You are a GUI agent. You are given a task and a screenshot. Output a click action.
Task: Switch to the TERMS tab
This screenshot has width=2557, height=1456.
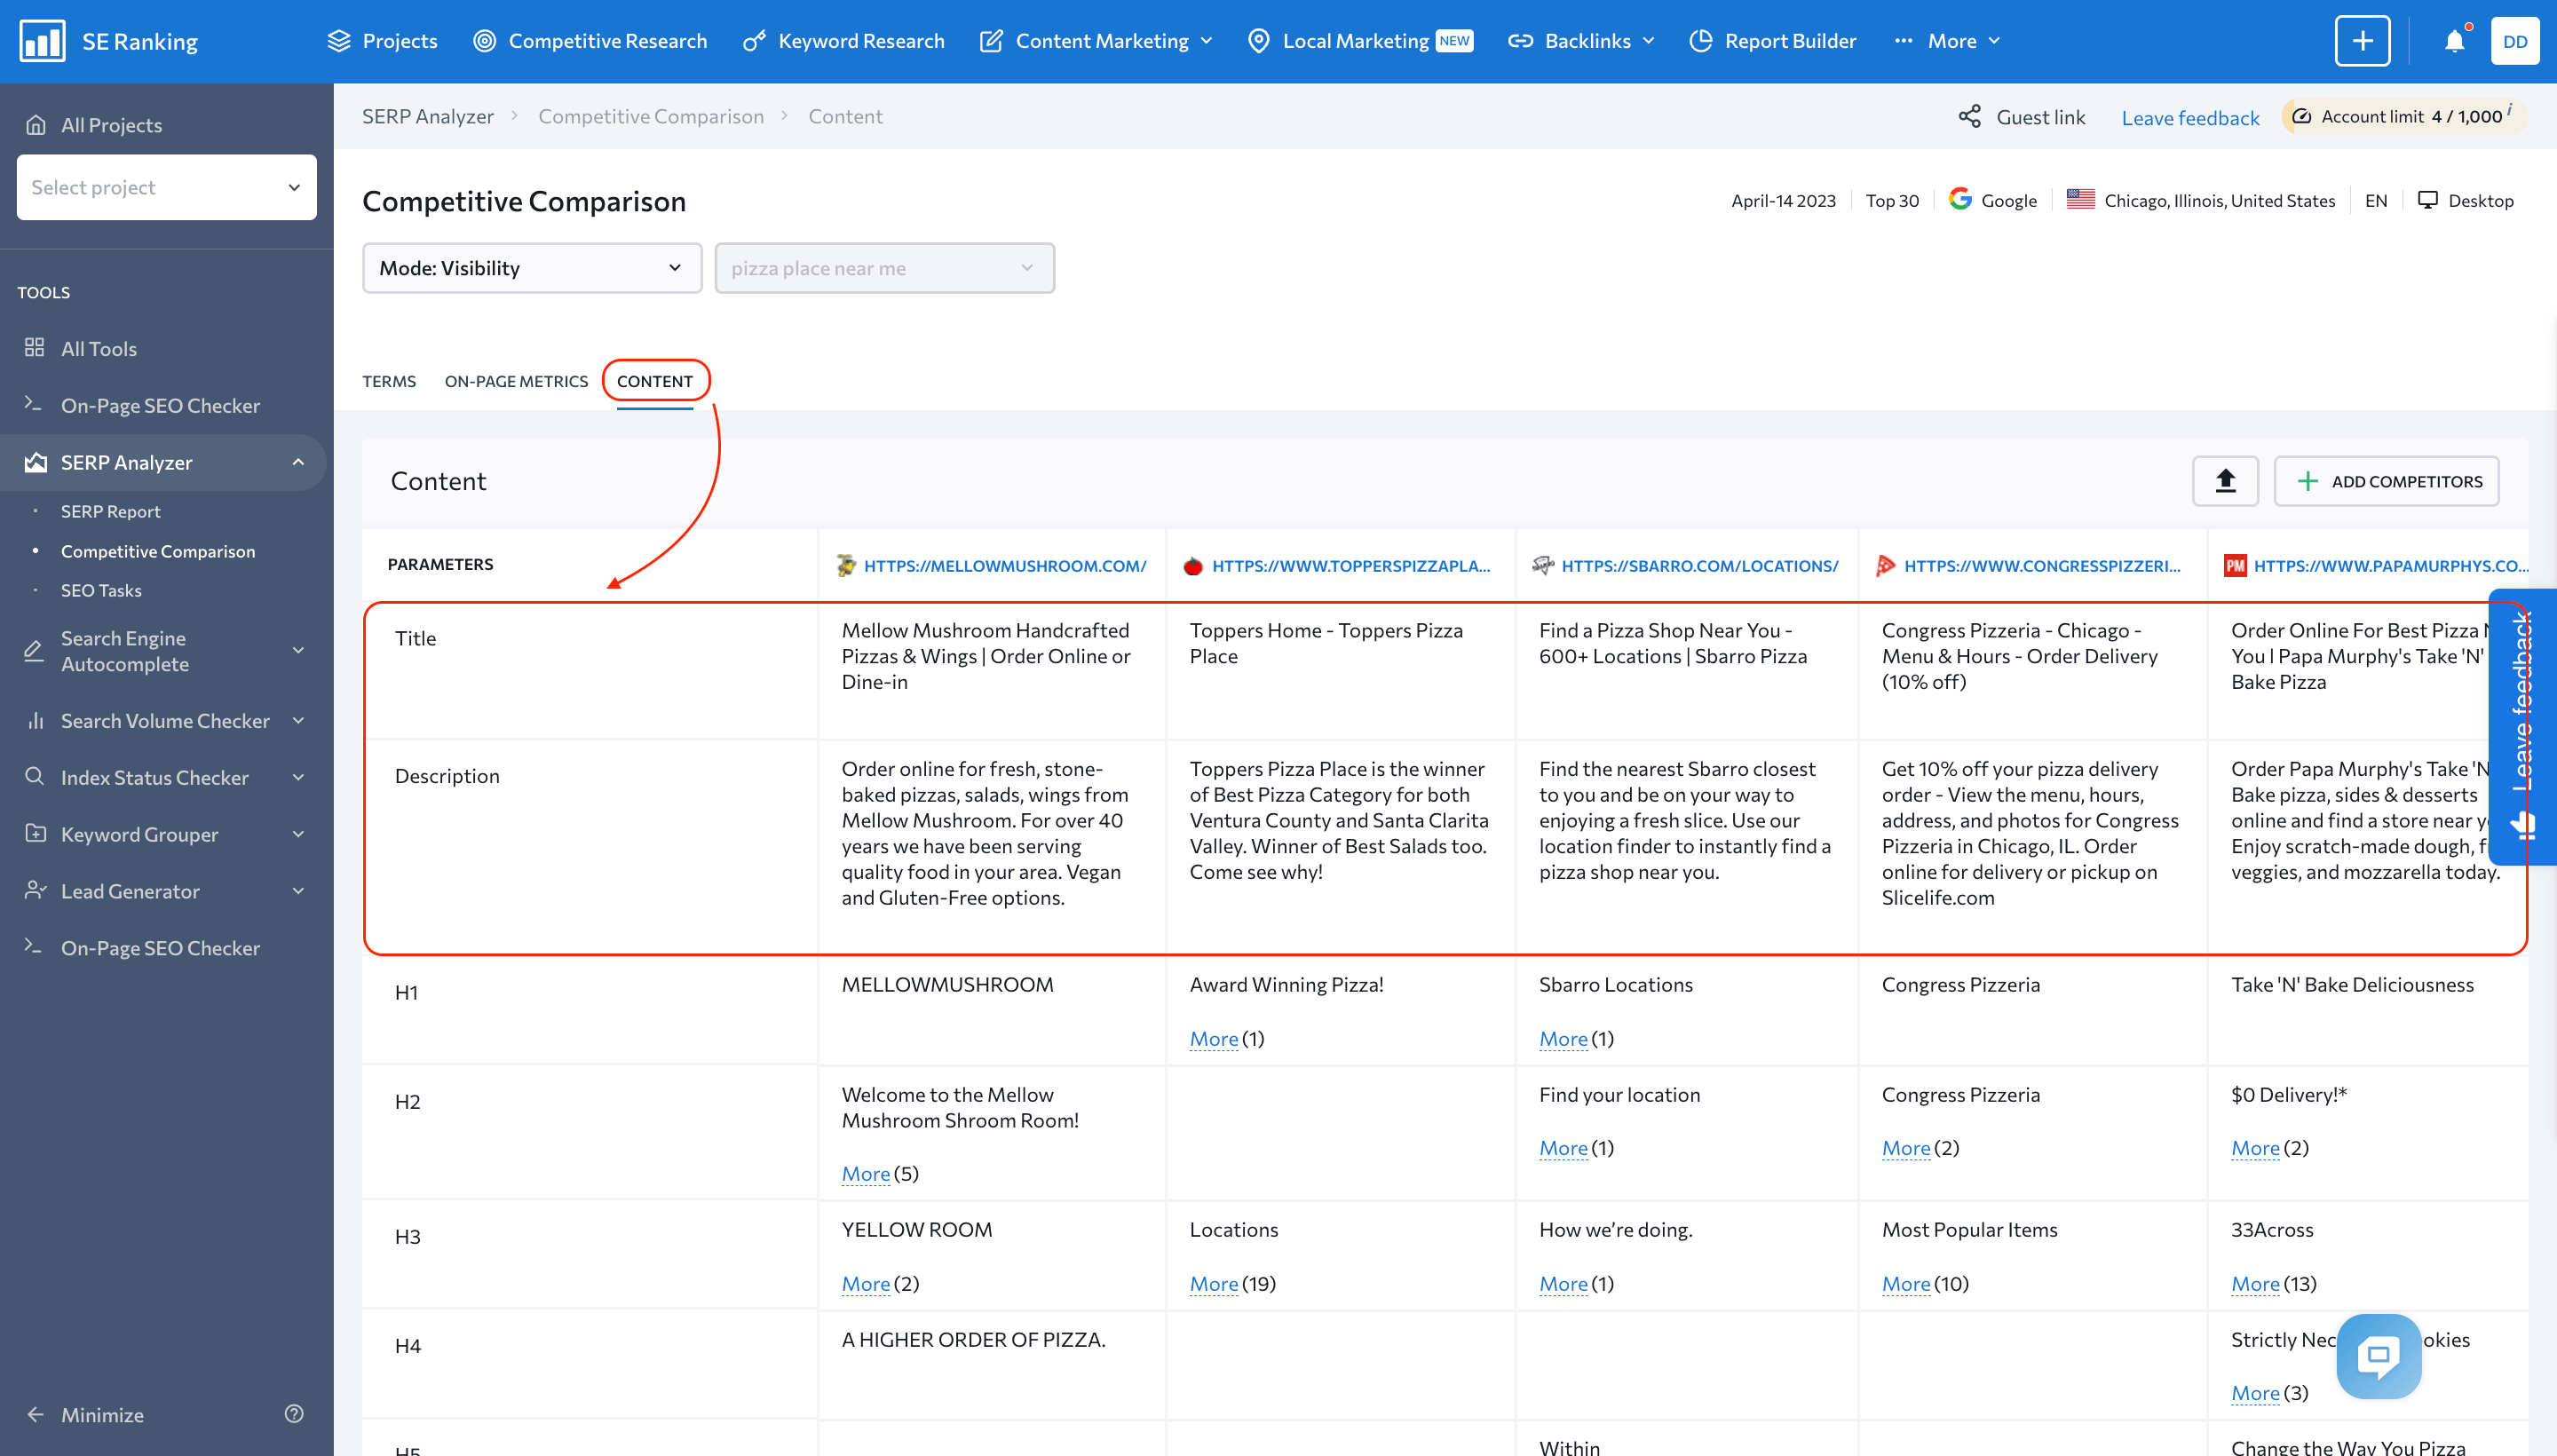388,381
